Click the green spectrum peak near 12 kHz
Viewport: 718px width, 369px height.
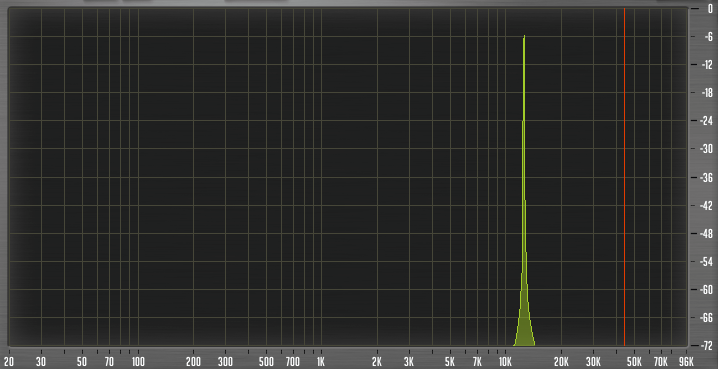pyautogui.click(x=524, y=190)
